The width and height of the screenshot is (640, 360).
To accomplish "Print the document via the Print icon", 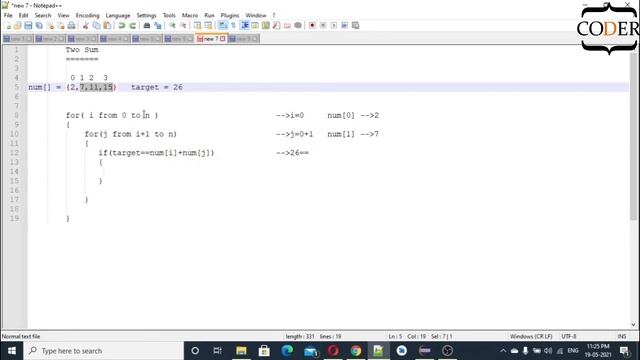I will pos(71,26).
